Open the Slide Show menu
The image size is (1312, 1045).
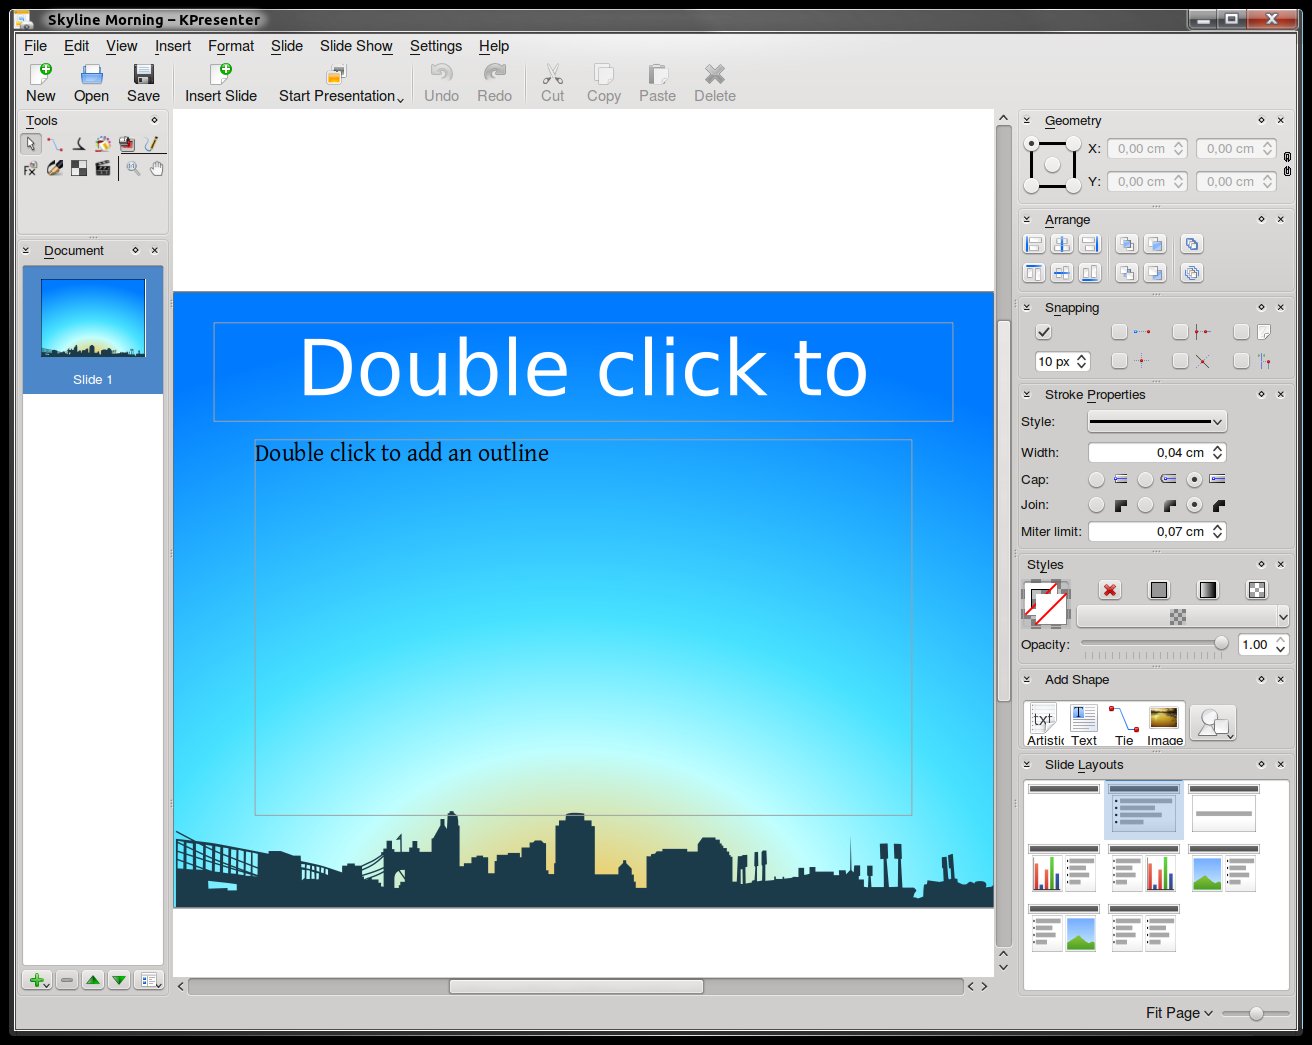point(356,46)
